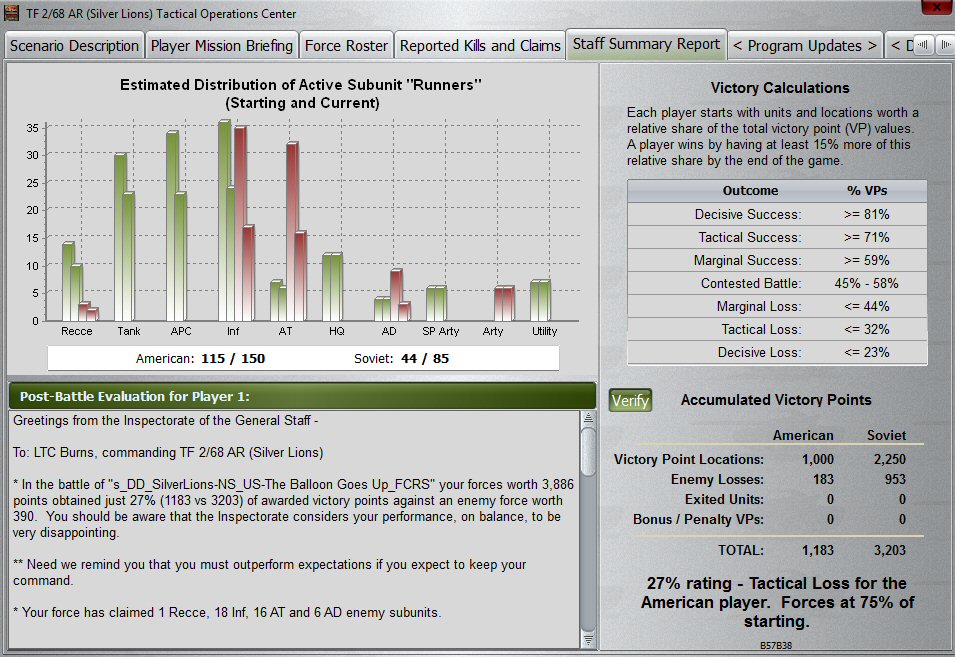Click the Decisive Success outcome row
955x657 pixels.
point(777,214)
